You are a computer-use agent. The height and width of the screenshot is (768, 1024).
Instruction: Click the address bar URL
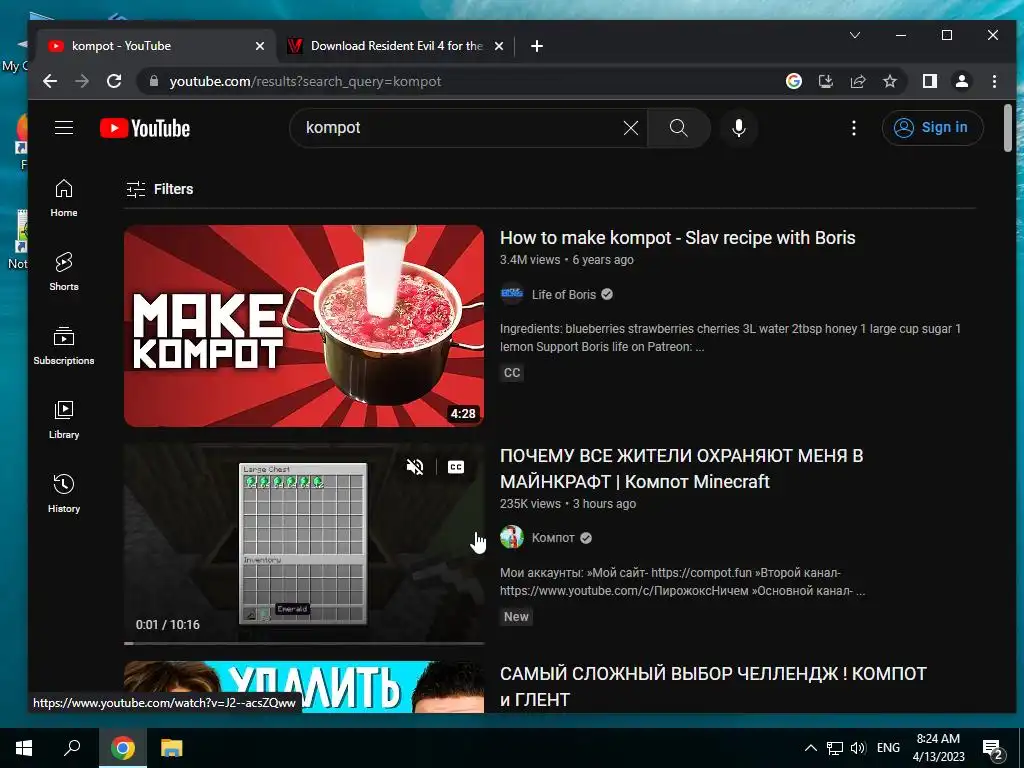pyautogui.click(x=305, y=82)
